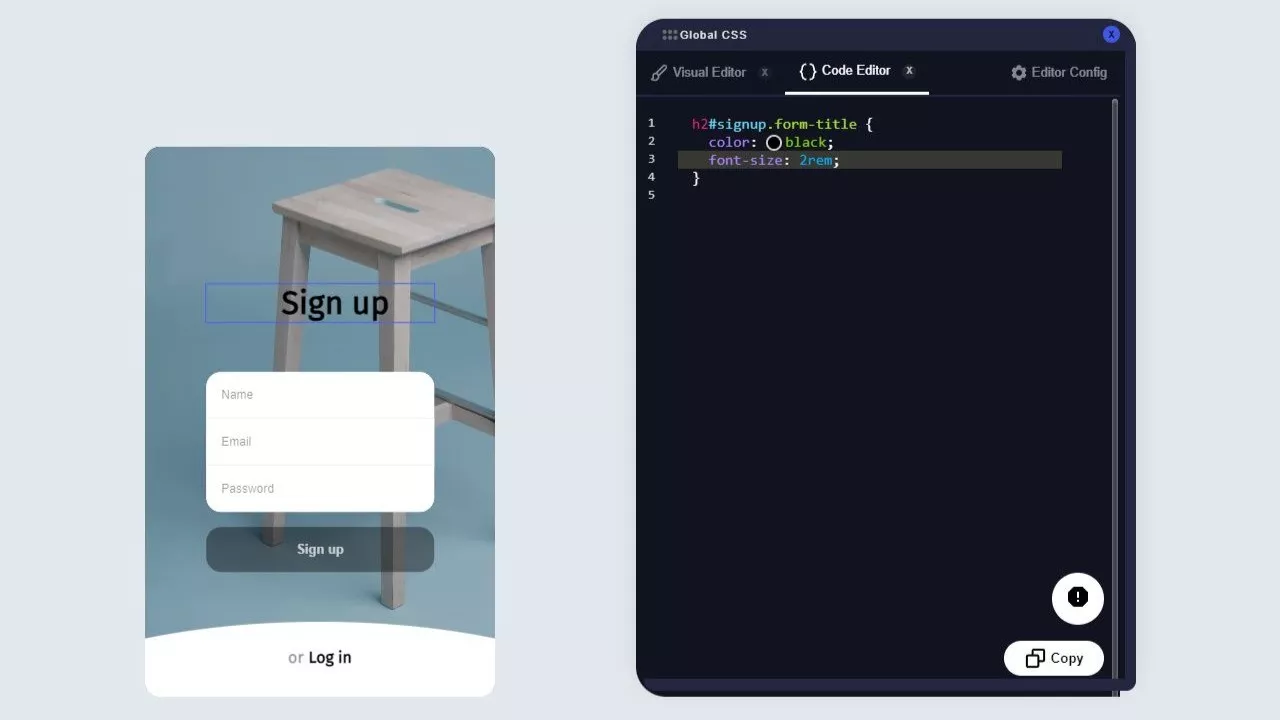Select the Sign up heading on the card
The height and width of the screenshot is (720, 1280).
334,303
